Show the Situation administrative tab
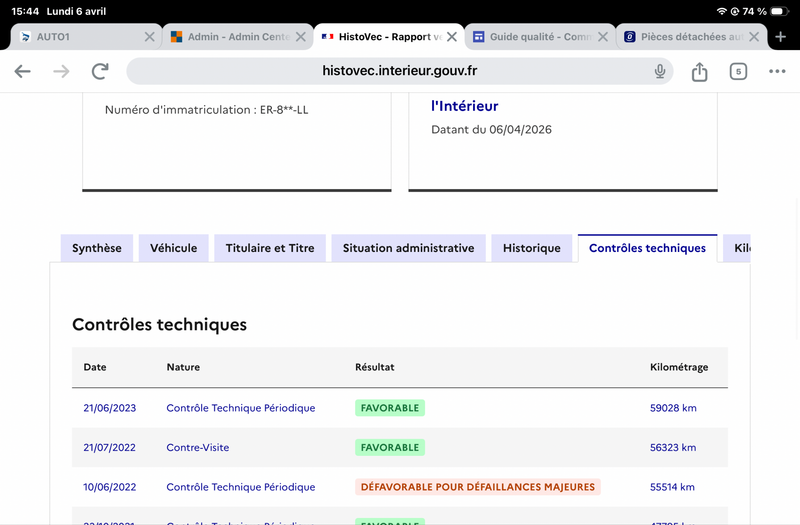This screenshot has width=800, height=525. 408,248
